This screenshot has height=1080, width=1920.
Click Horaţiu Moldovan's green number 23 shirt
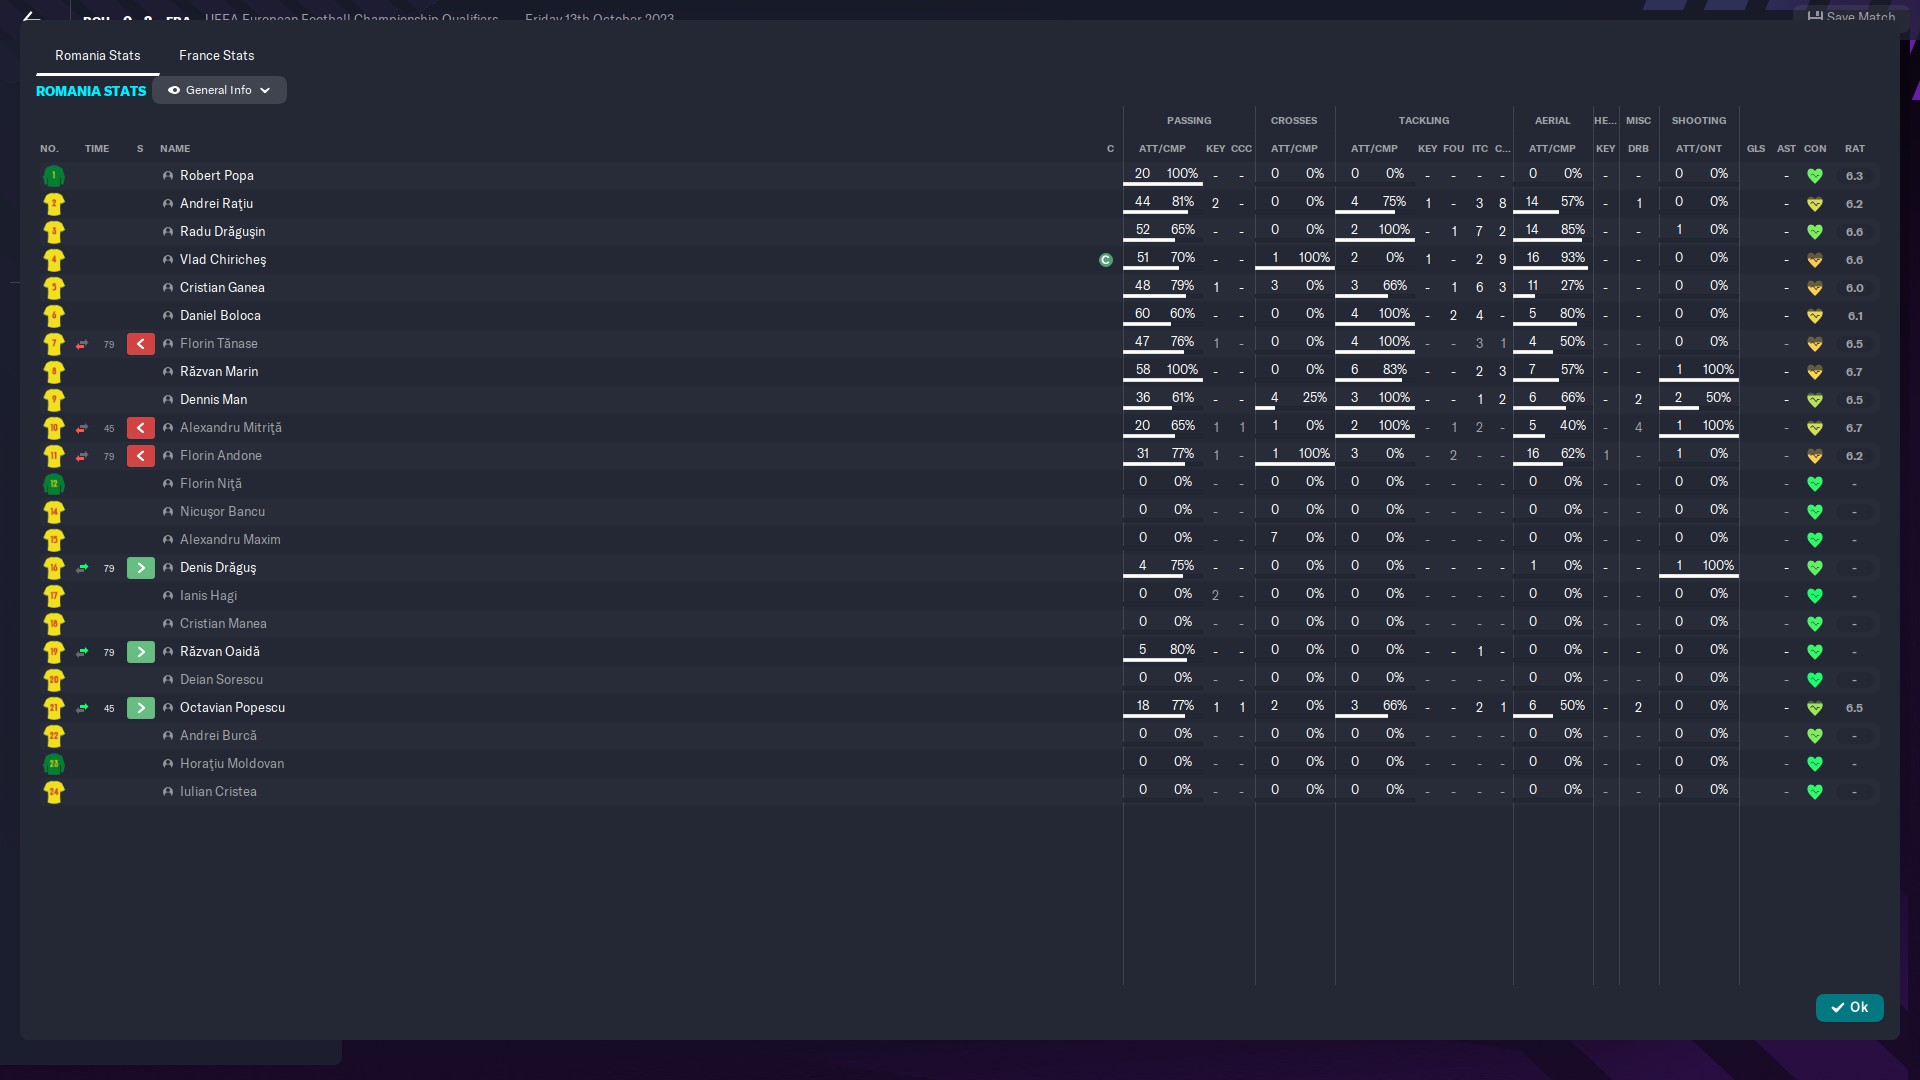54,764
